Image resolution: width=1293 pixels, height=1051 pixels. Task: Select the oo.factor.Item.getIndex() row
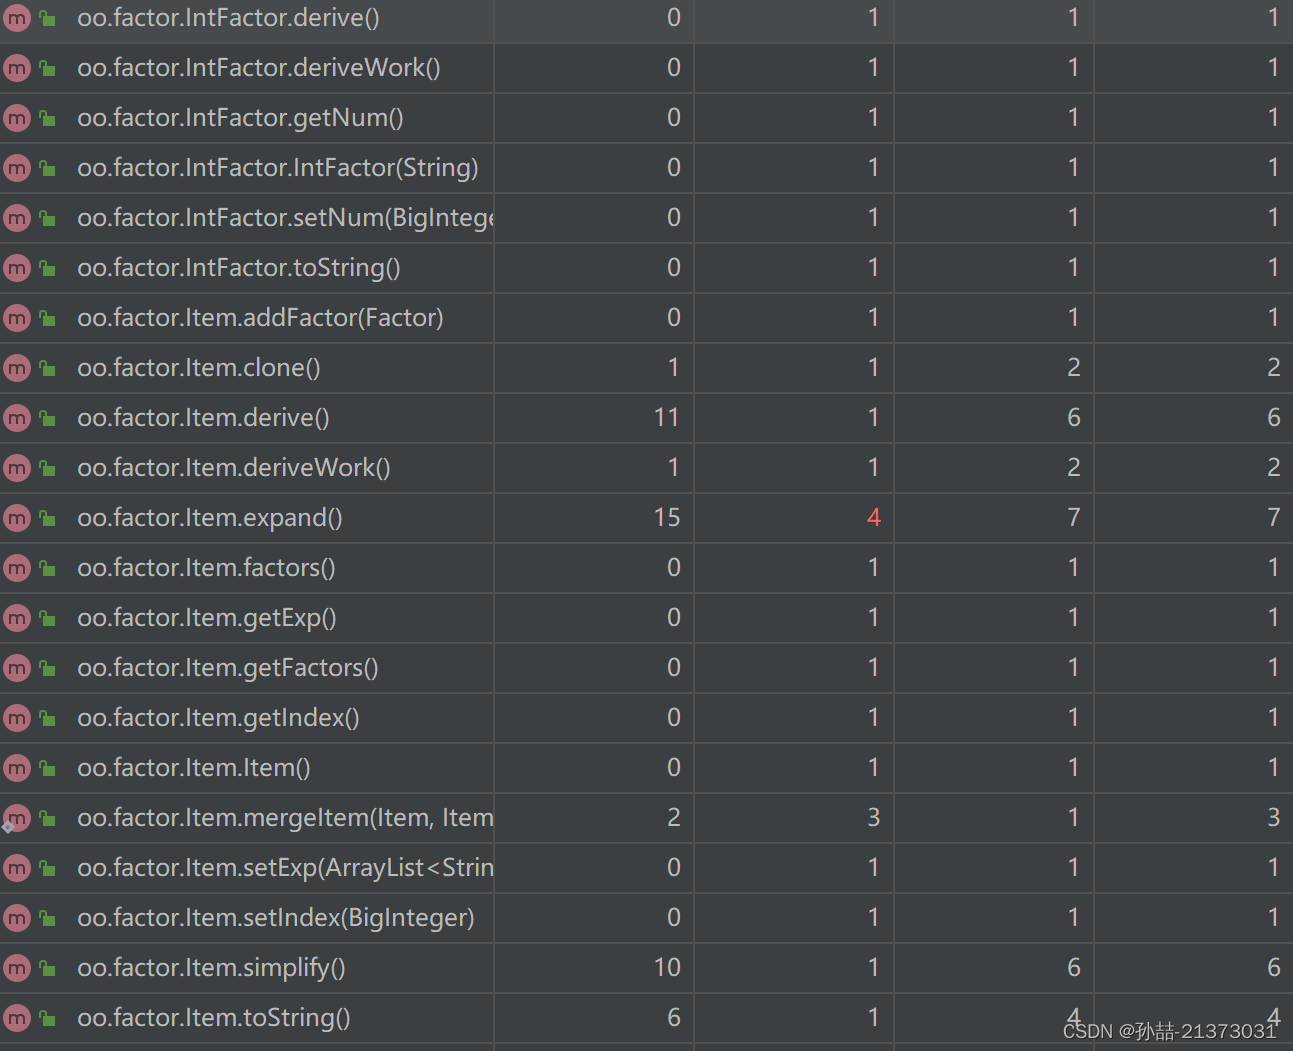pyautogui.click(x=646, y=718)
